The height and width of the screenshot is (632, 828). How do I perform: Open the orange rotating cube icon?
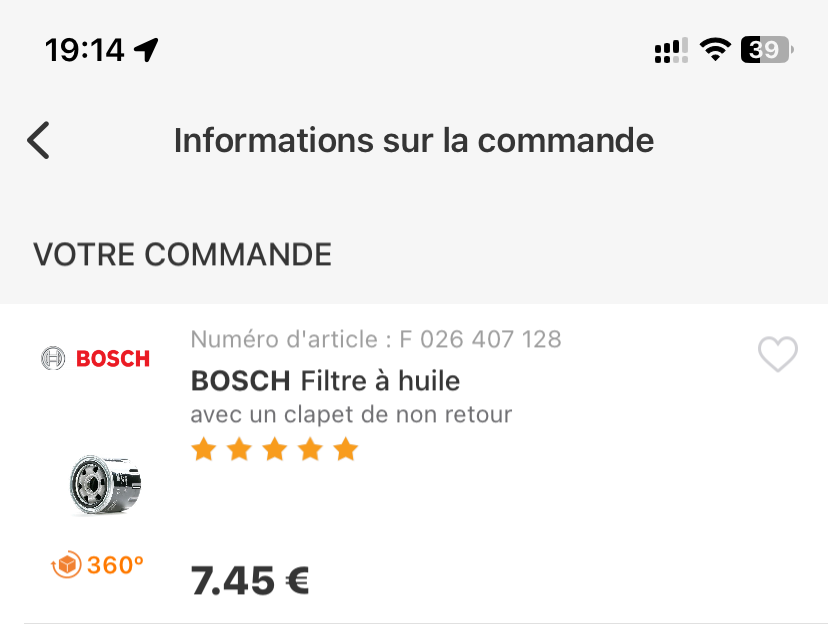(65, 566)
